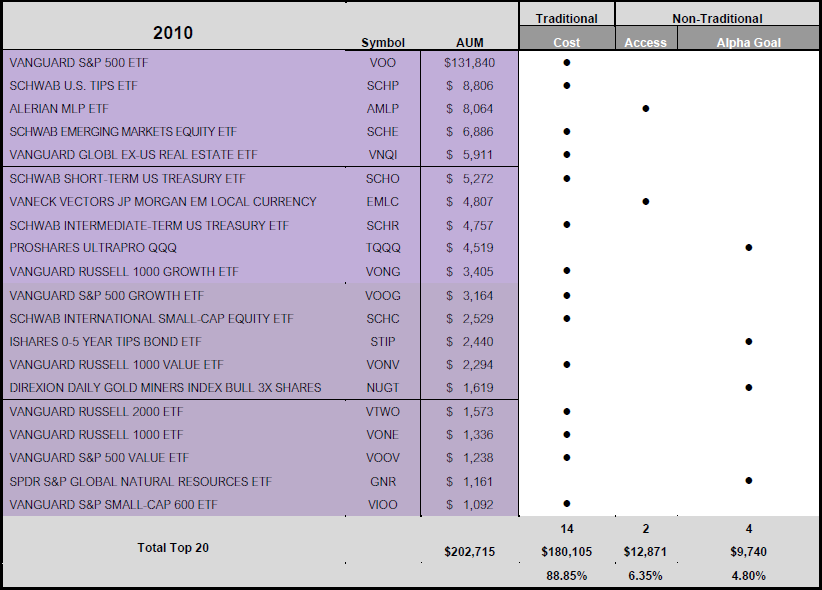Select the "TQQQ" ticker symbol
822x590 pixels.
point(383,248)
